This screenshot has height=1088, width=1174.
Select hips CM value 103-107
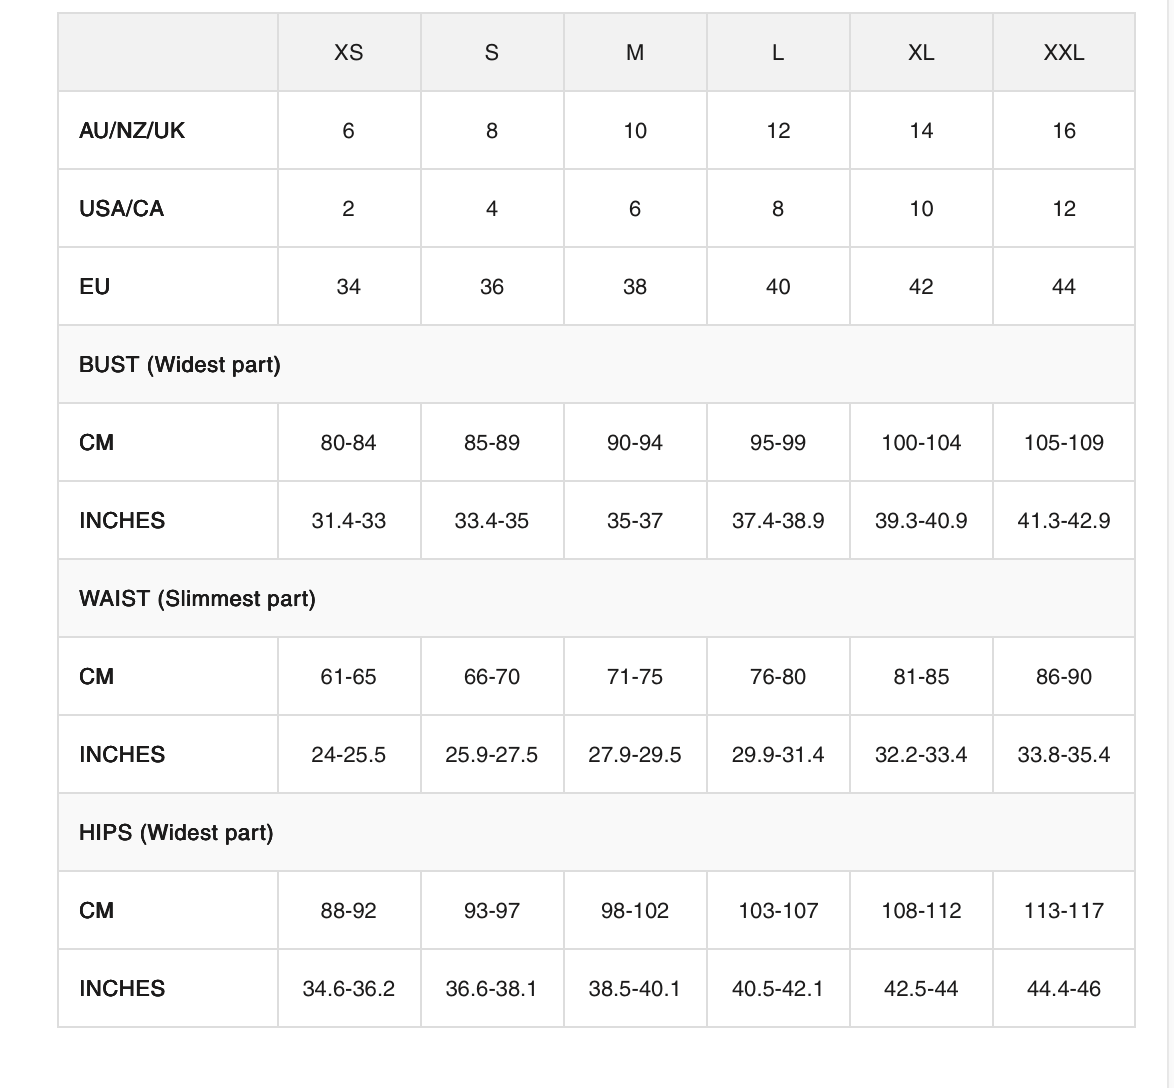click(x=778, y=911)
